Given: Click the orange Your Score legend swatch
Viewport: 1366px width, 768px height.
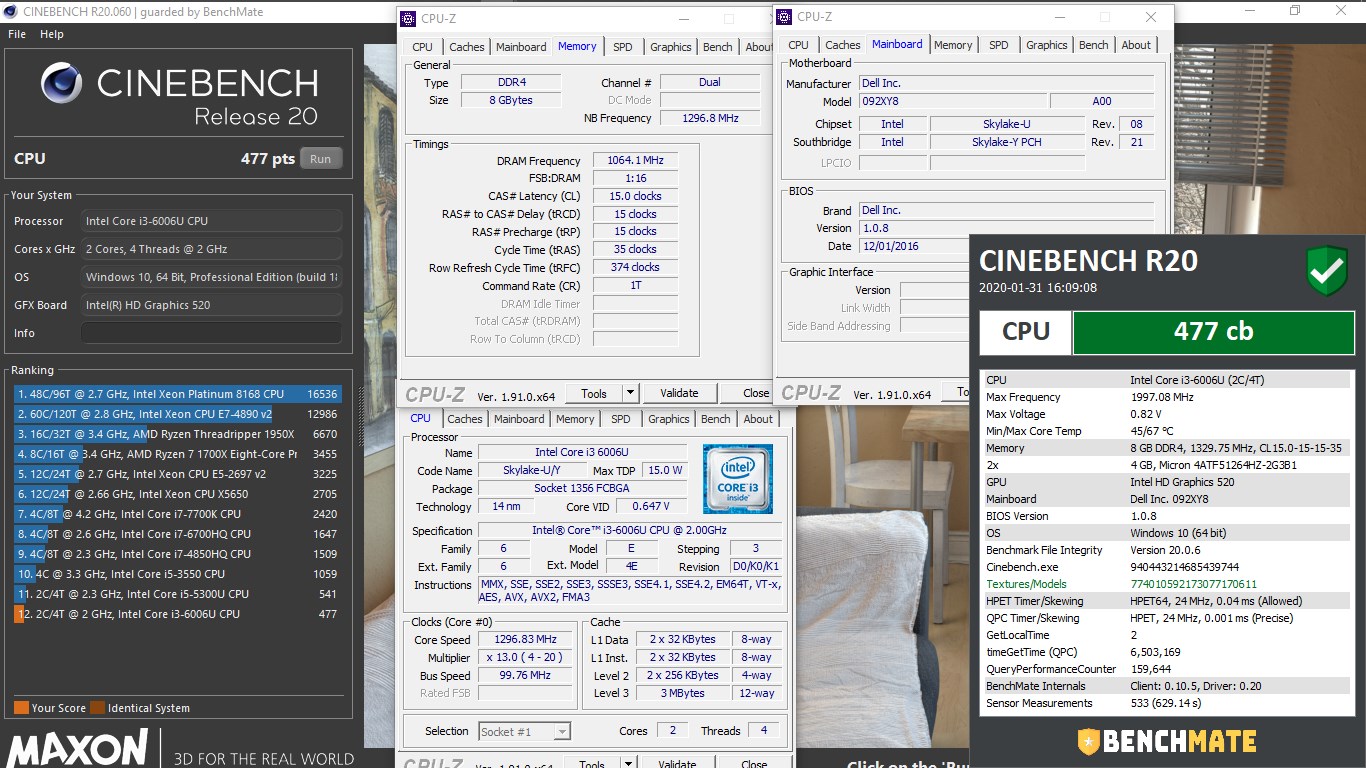Looking at the screenshot, I should coord(21,708).
